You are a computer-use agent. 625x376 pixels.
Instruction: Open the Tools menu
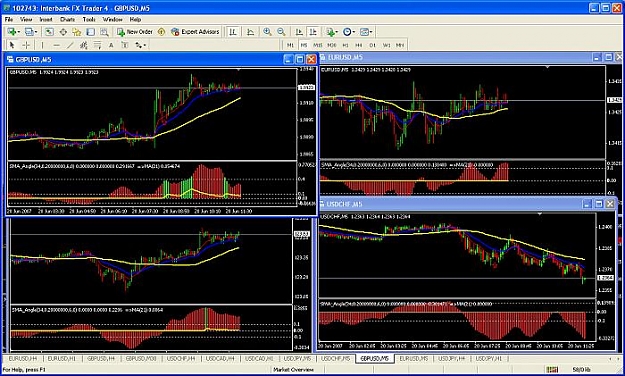tap(89, 19)
